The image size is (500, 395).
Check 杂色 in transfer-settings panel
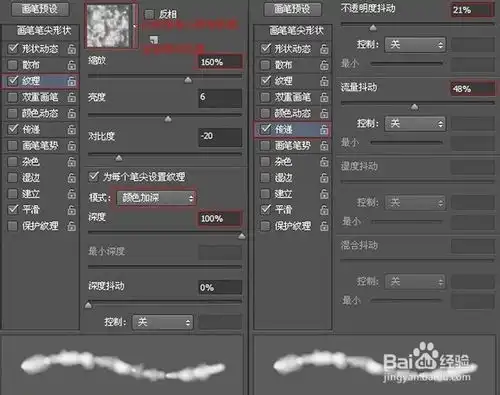pos(265,162)
